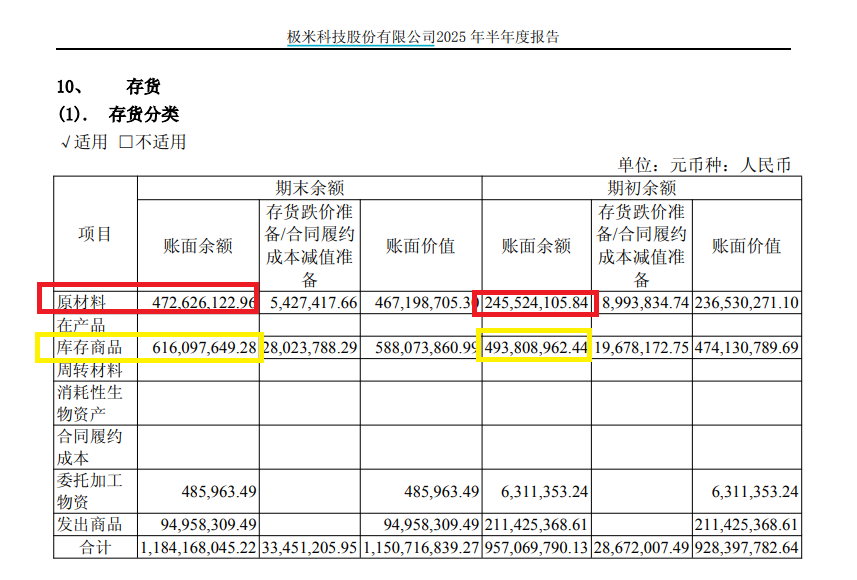Image resolution: width=857 pixels, height=580 pixels.
Task: Select the 期初余额 column header
Action: point(642,188)
